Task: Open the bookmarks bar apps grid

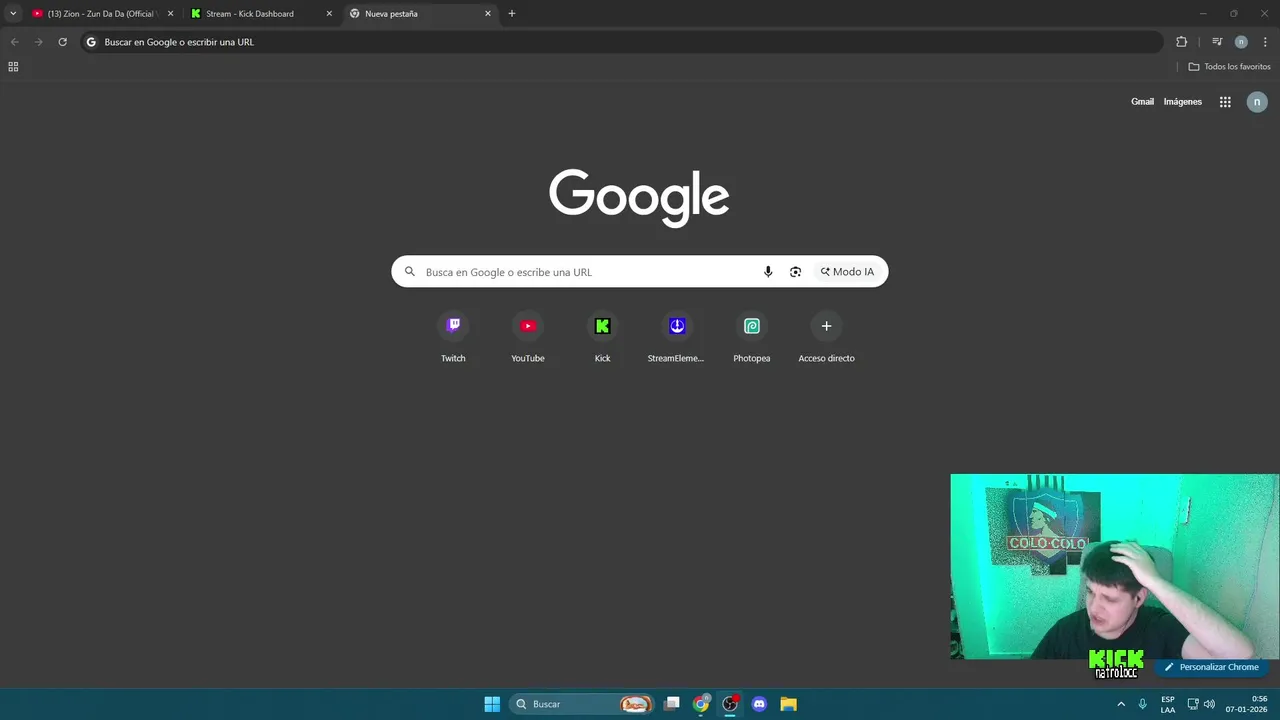Action: [x=13, y=67]
